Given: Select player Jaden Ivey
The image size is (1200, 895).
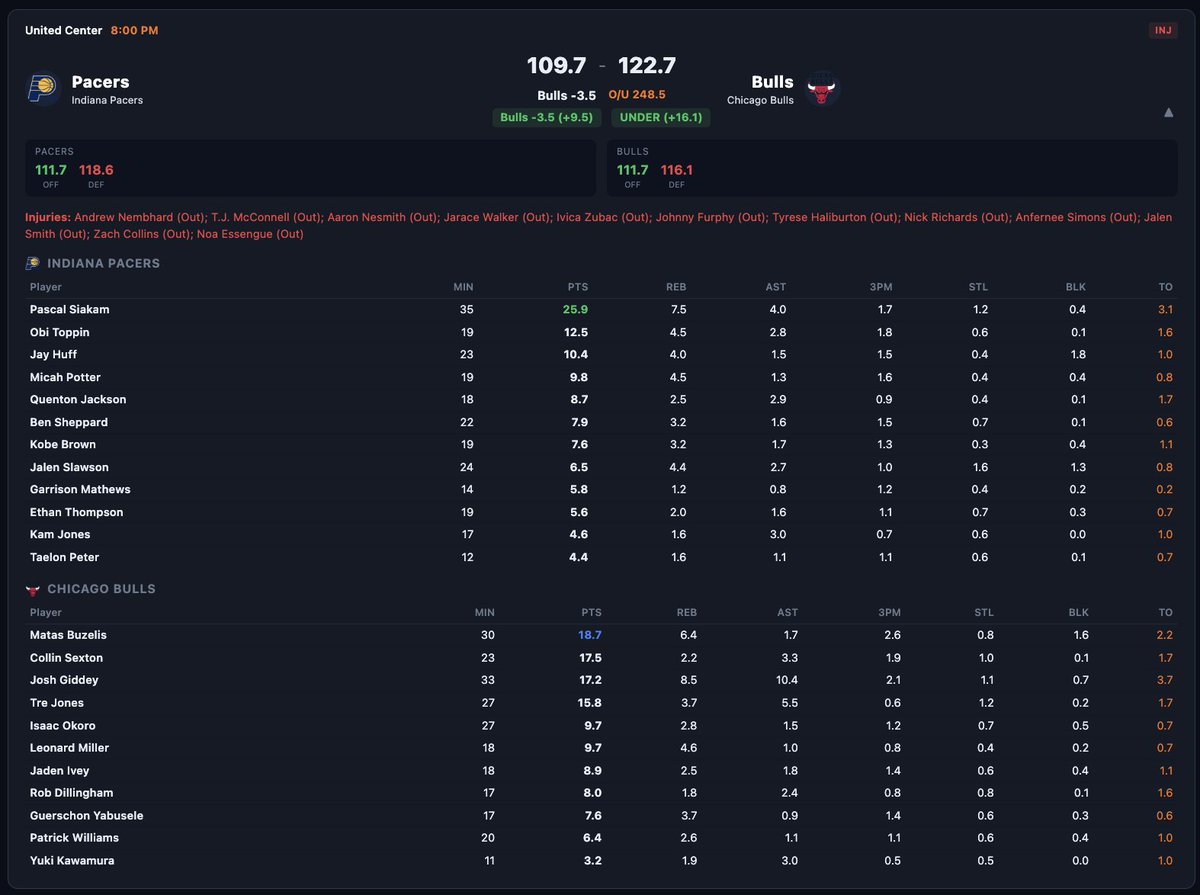Looking at the screenshot, I should 59,771.
